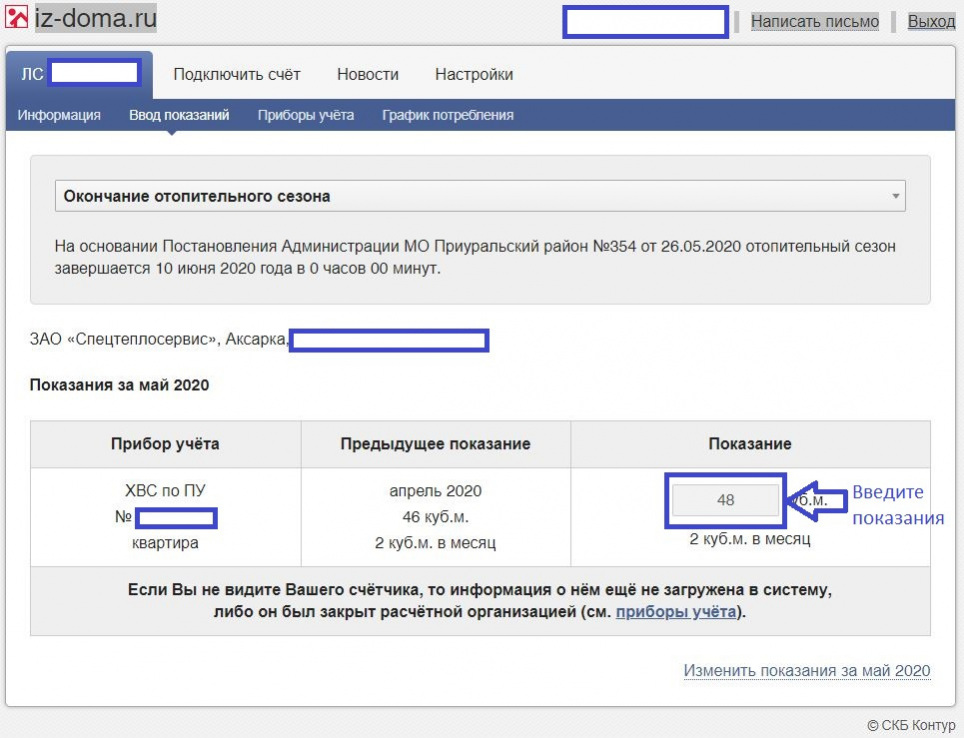Screen dimensions: 964x738
Task: Click the Показание column header
Action: 749,443
